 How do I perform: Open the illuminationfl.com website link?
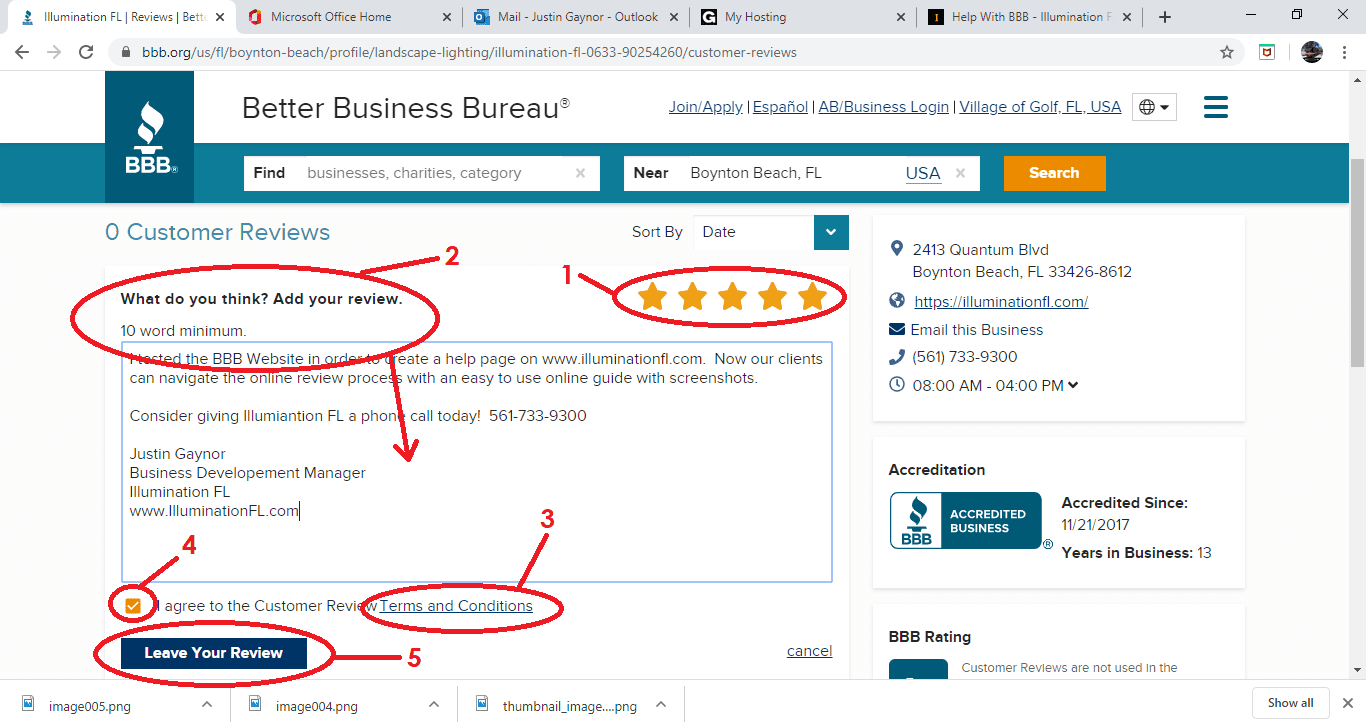pos(1001,301)
